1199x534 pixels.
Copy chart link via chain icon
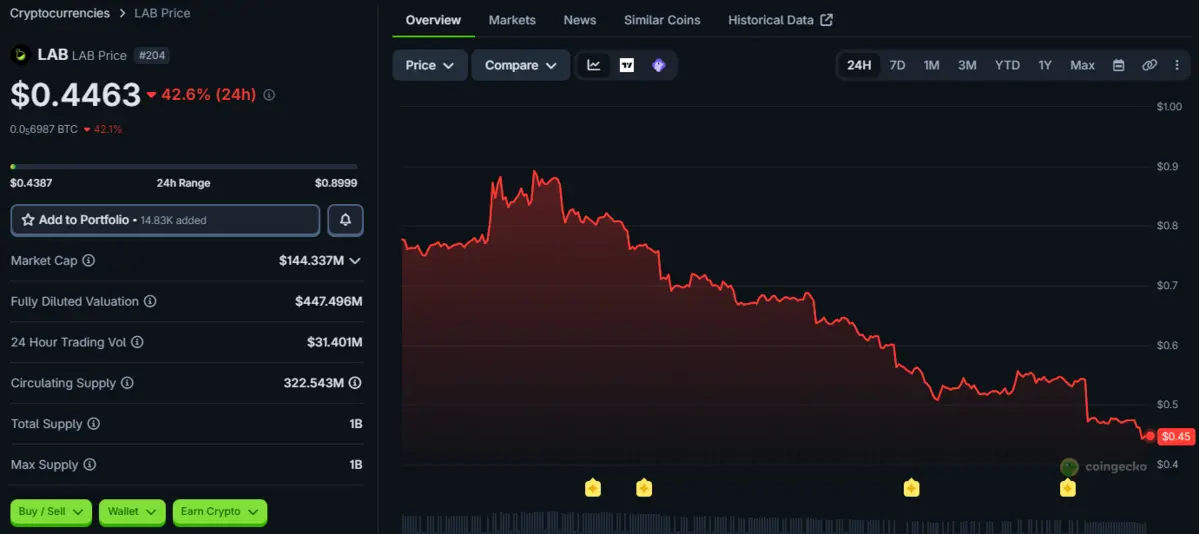point(1149,65)
